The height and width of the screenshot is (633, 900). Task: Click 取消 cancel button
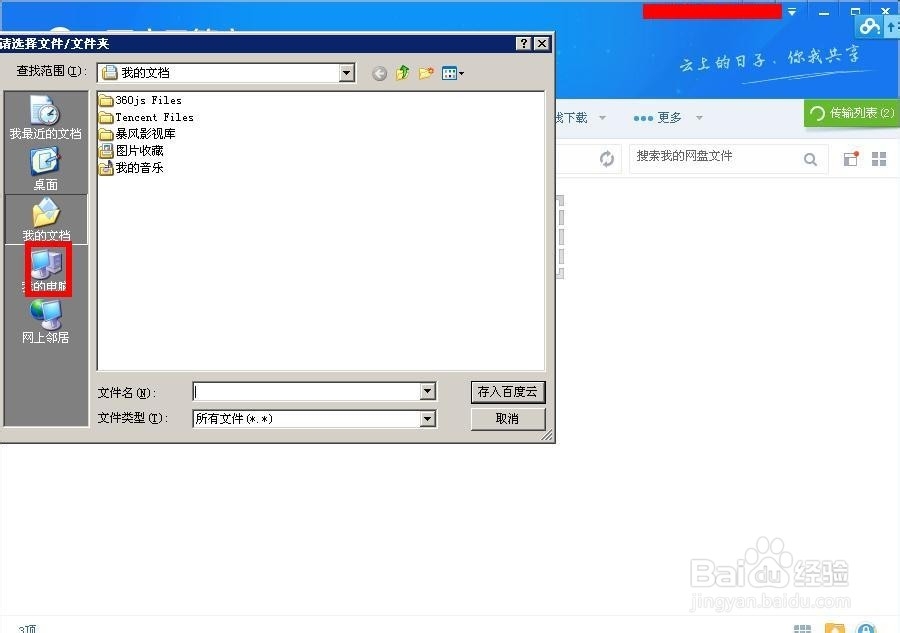click(507, 419)
